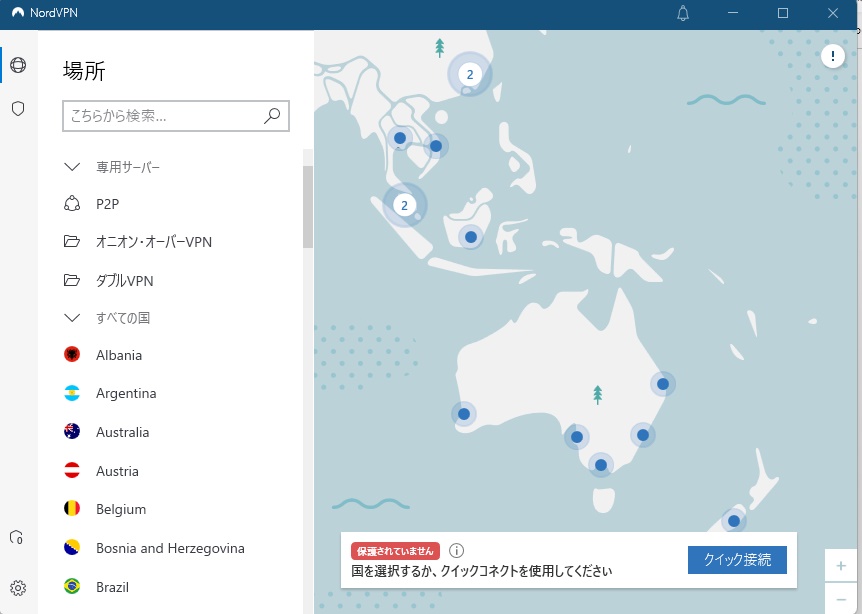862x614 pixels.
Task: Collapse the 専用サーバー section chevron
Action: coord(72,167)
